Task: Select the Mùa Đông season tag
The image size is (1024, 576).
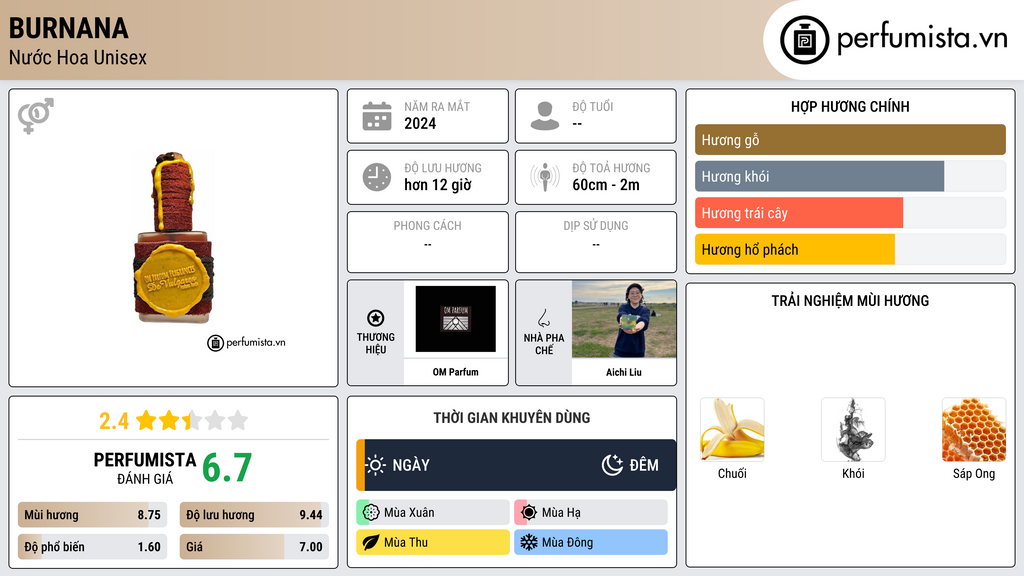Action: pyautogui.click(x=591, y=543)
